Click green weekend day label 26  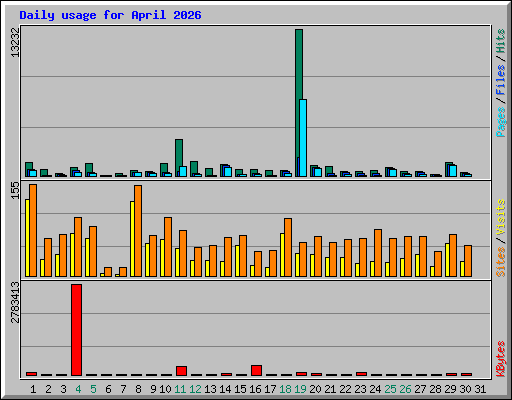[x=405, y=389]
